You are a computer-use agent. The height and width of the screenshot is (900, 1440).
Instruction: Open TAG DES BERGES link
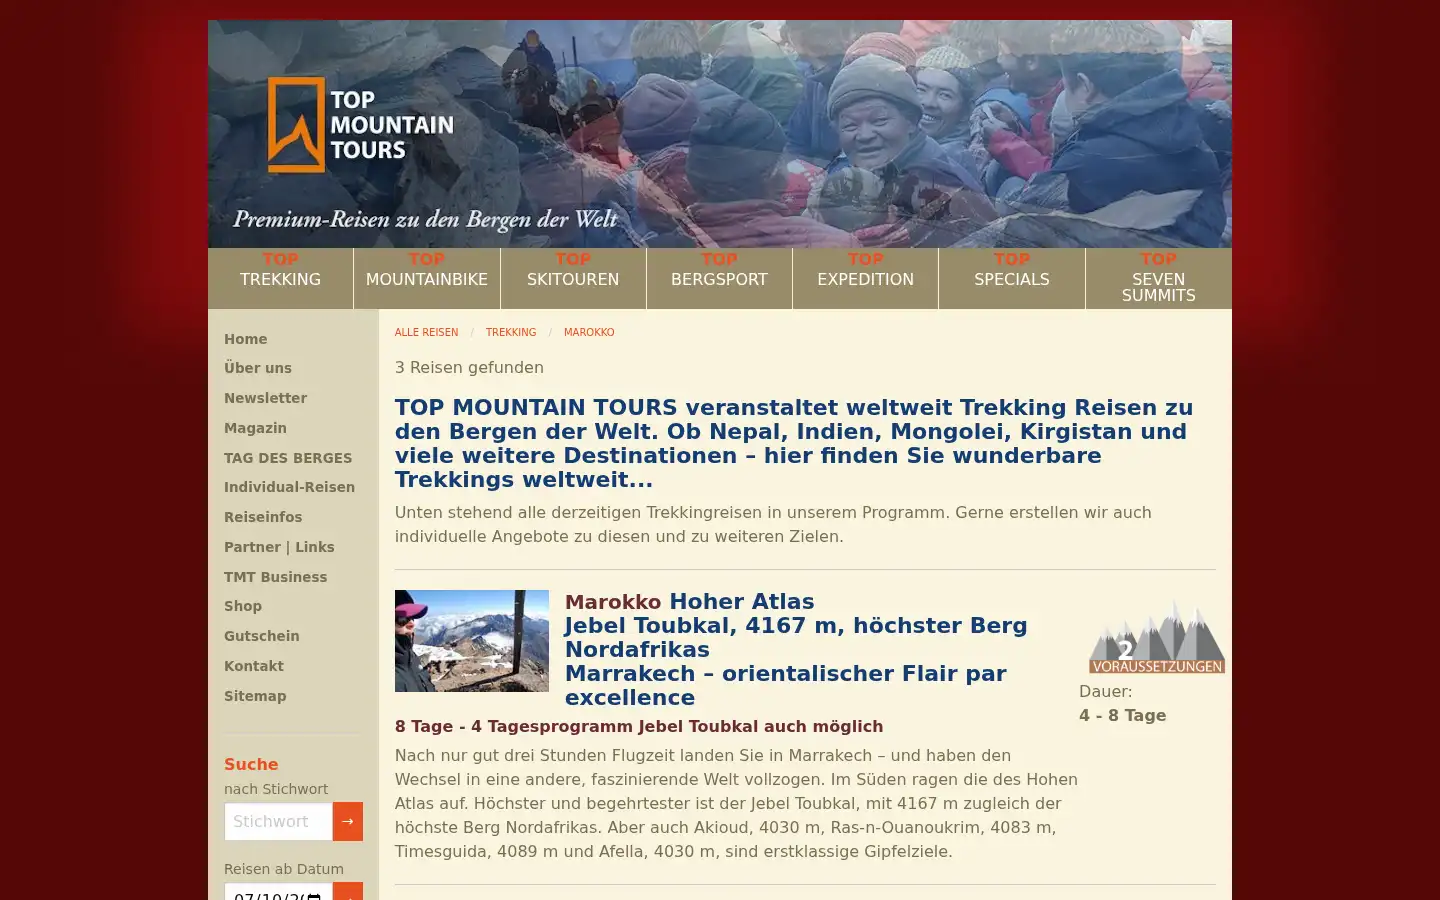tap(288, 458)
